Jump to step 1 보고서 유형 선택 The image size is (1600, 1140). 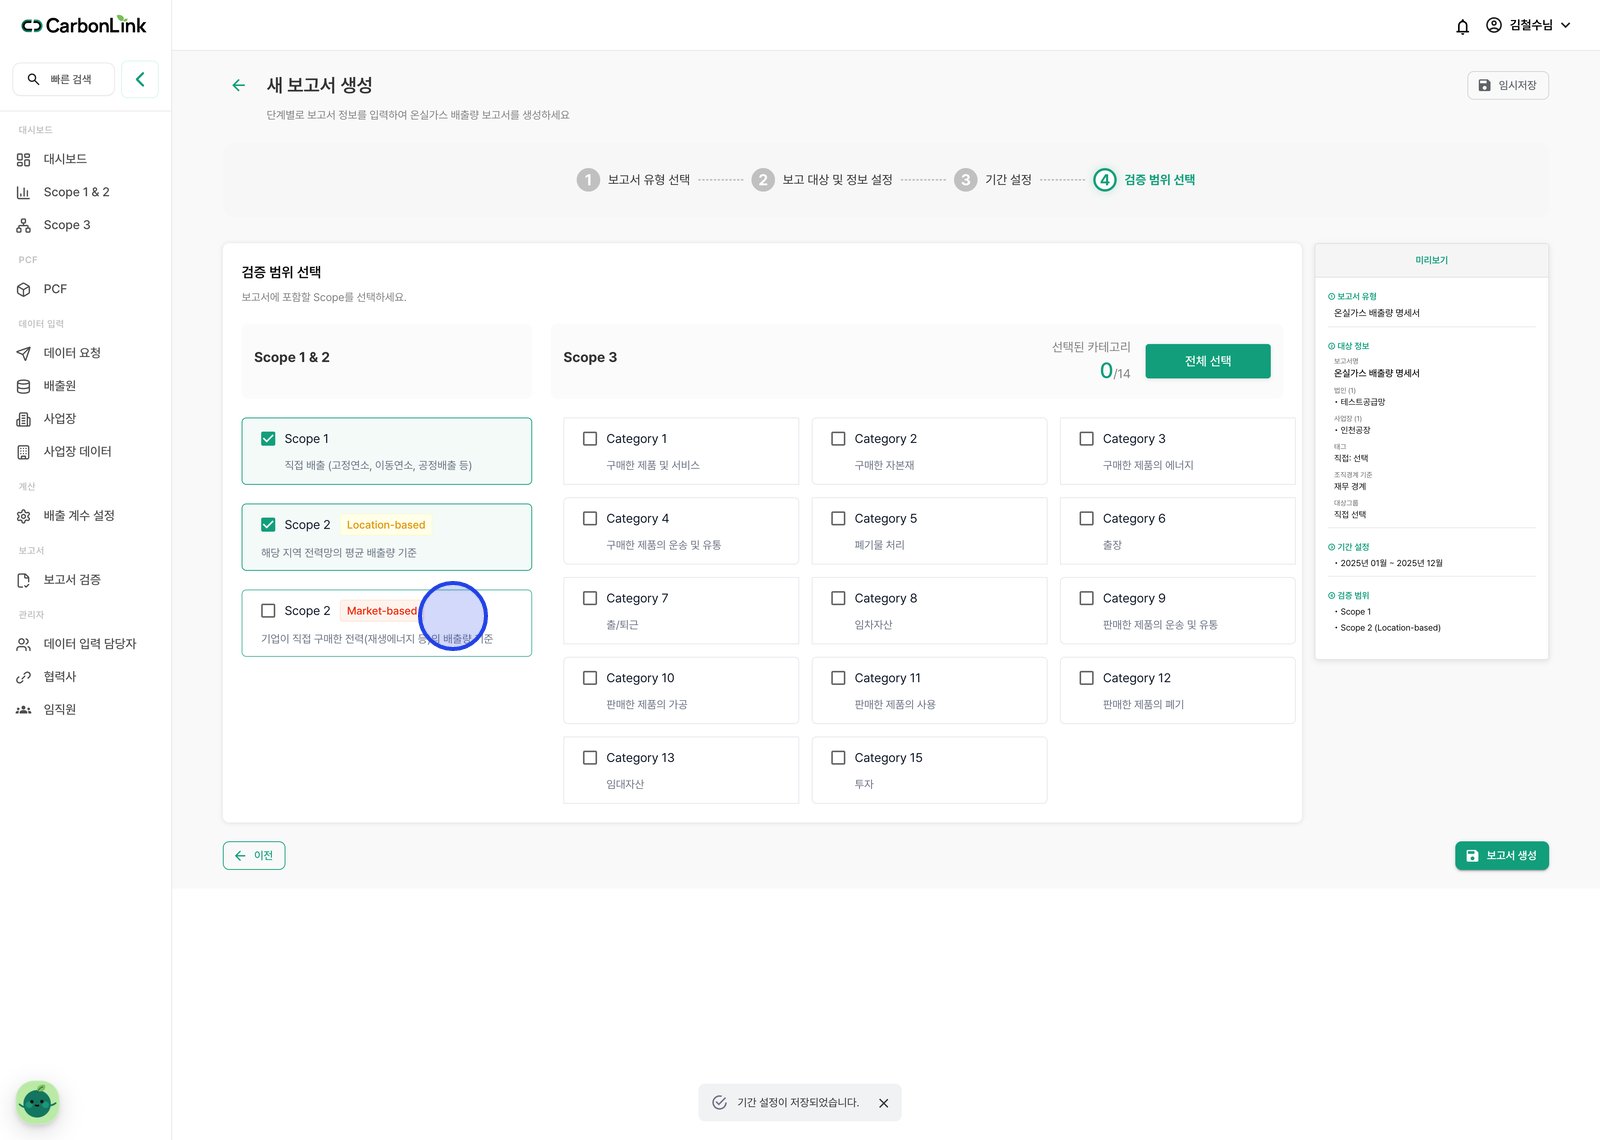[633, 180]
